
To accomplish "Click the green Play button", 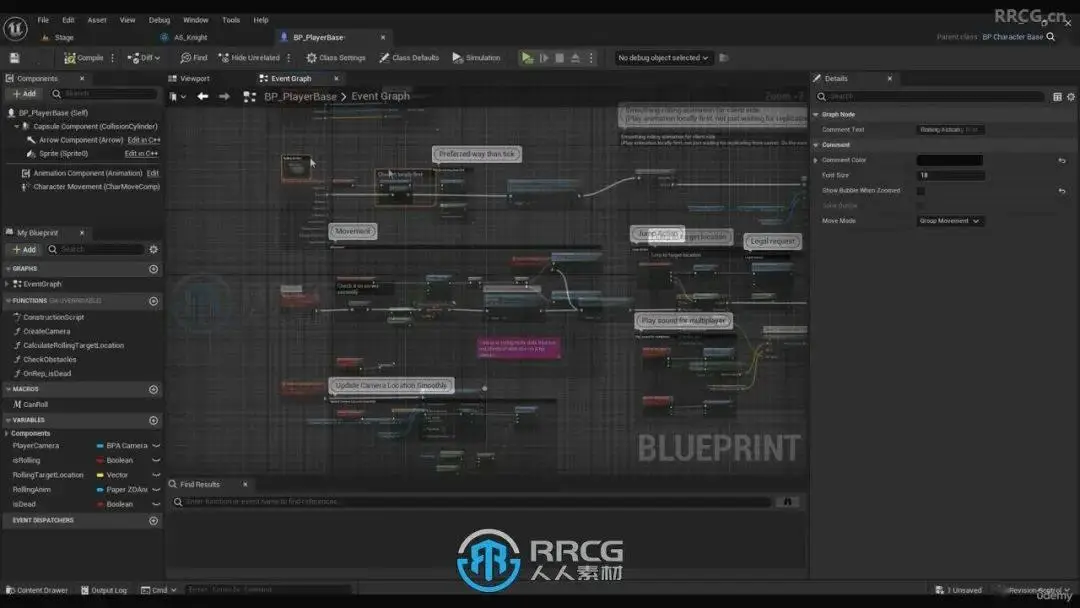I will 527,58.
